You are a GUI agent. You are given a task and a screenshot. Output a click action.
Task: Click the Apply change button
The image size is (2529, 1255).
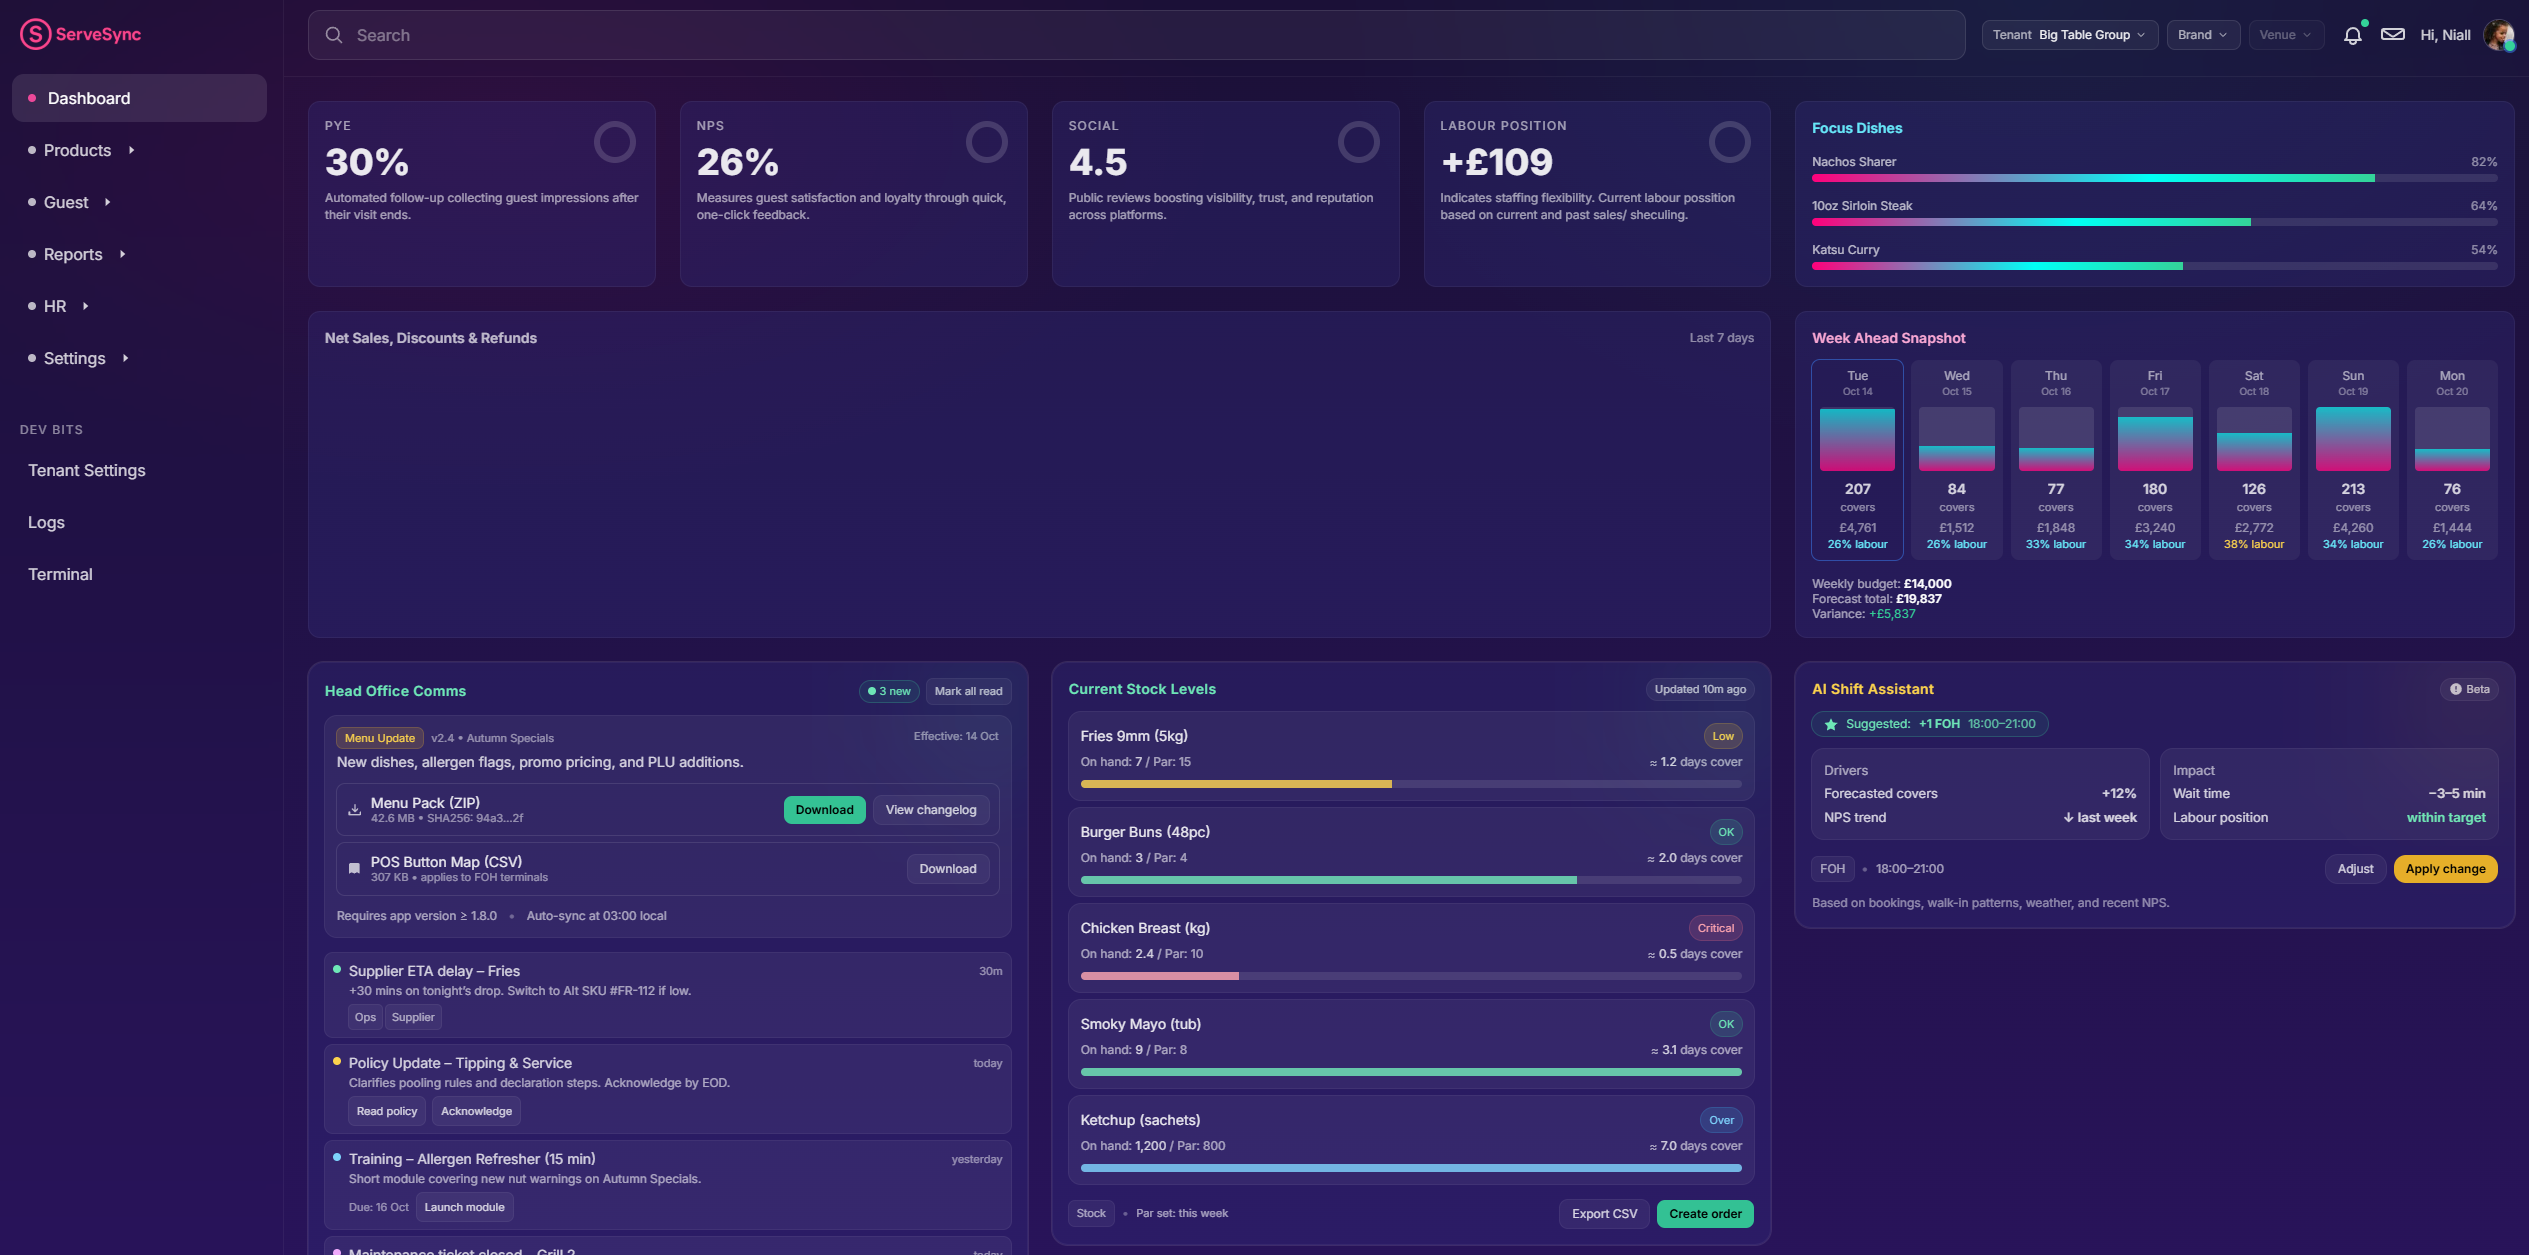(2444, 869)
